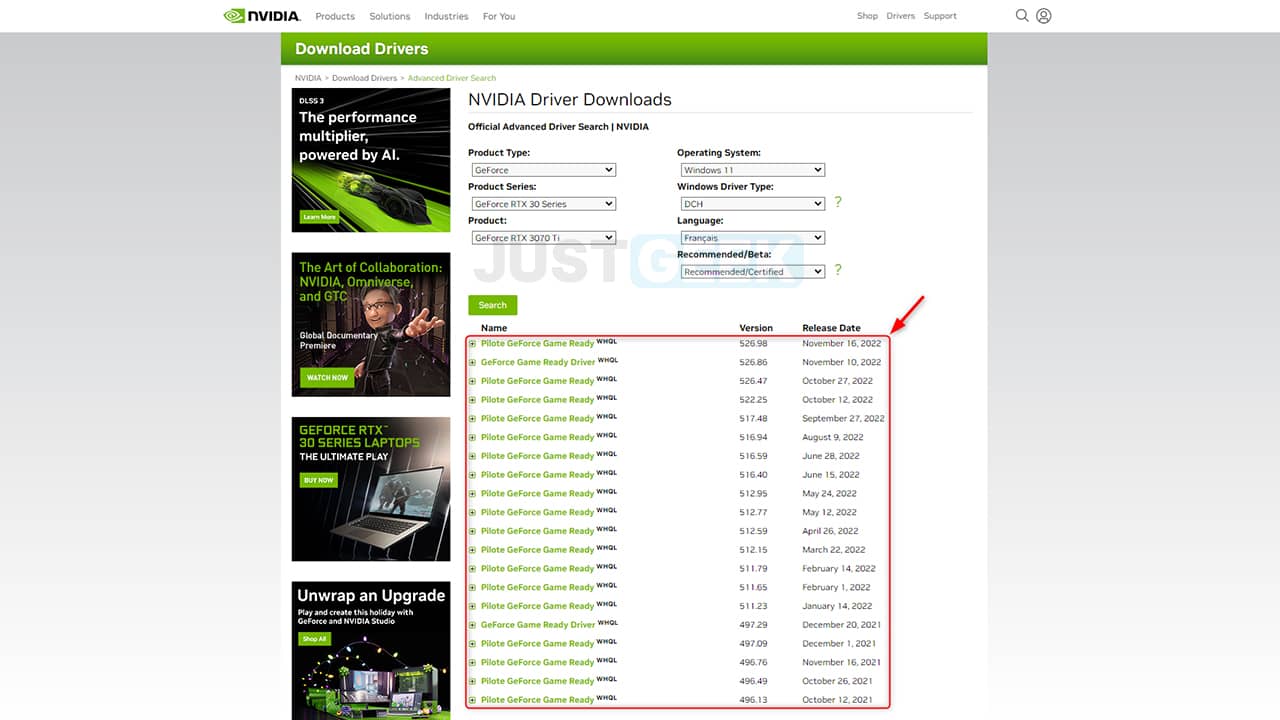1280x720 pixels.
Task: Open the Language dropdown showing Français
Action: 753,238
